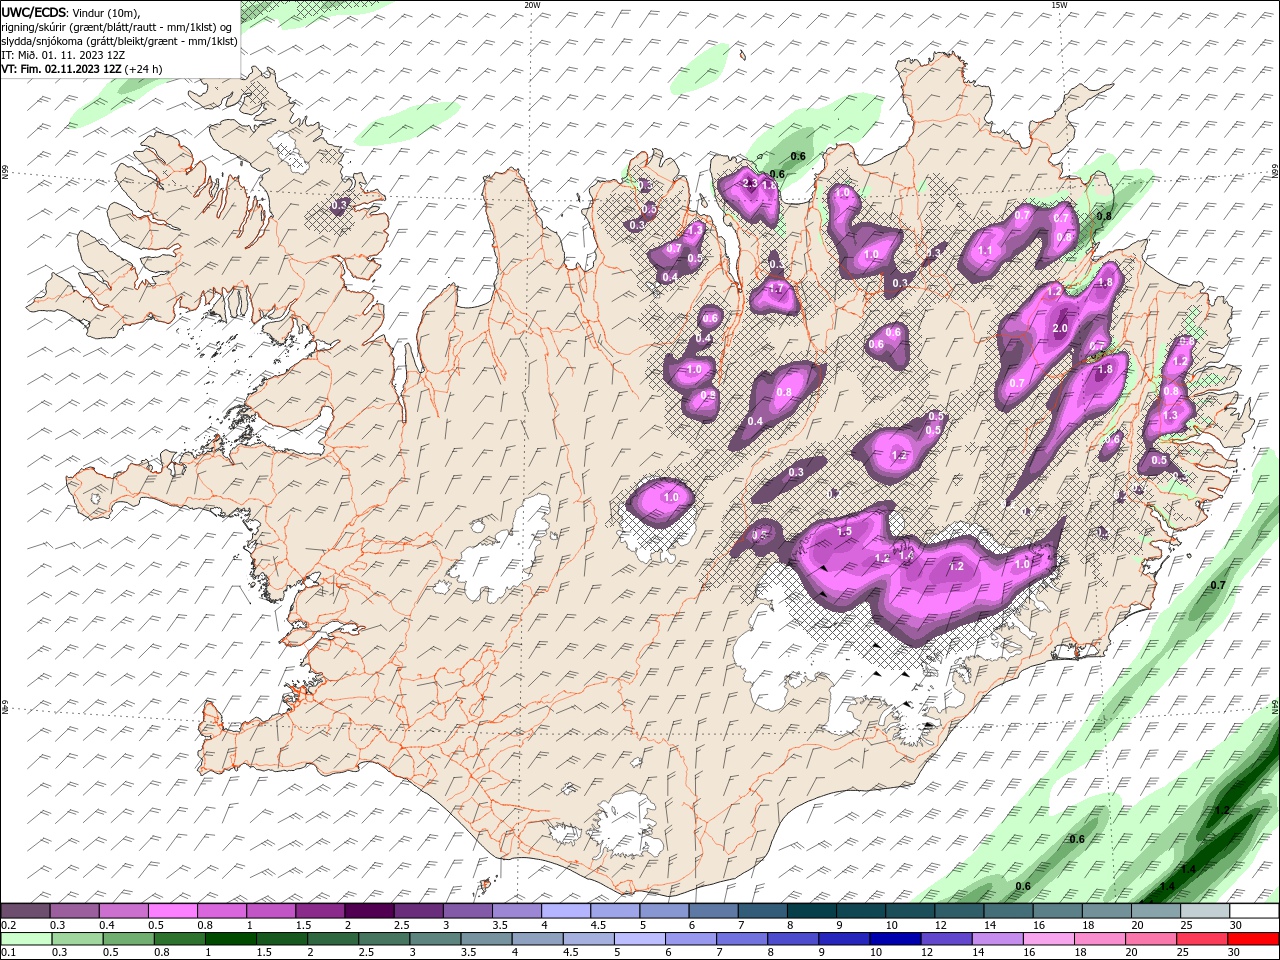Viewport: 1280px width, 960px height.
Task: Click the VT: Fim. 02.11.2023 12Z valid time
Action: click(x=62, y=69)
